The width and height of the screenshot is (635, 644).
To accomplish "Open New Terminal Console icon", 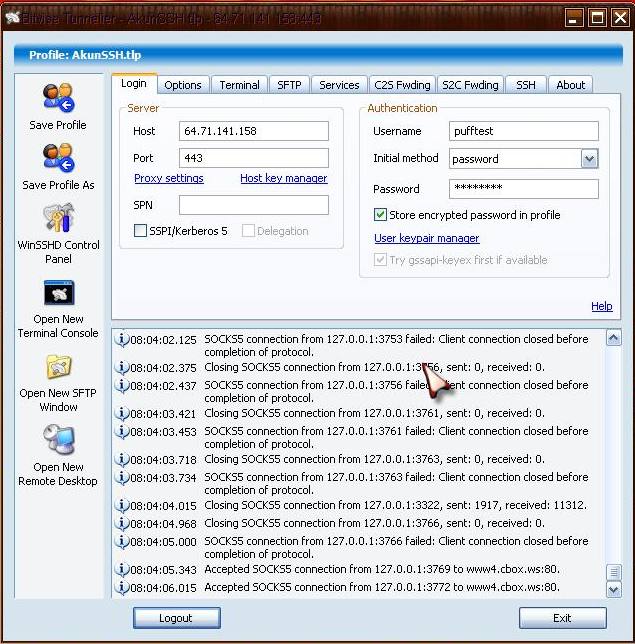I will point(57,293).
